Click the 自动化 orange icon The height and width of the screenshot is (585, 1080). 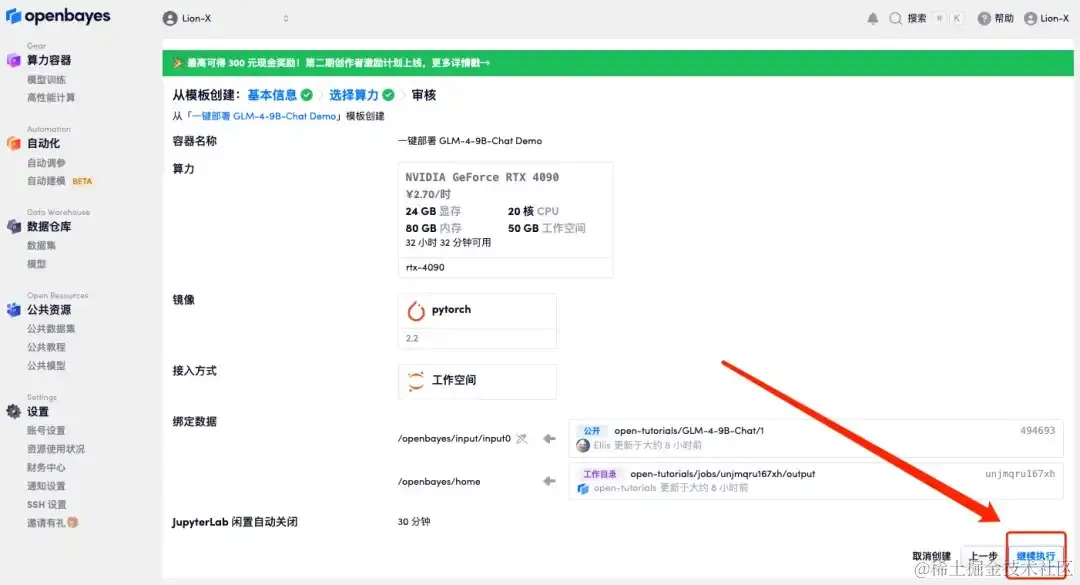[x=14, y=143]
